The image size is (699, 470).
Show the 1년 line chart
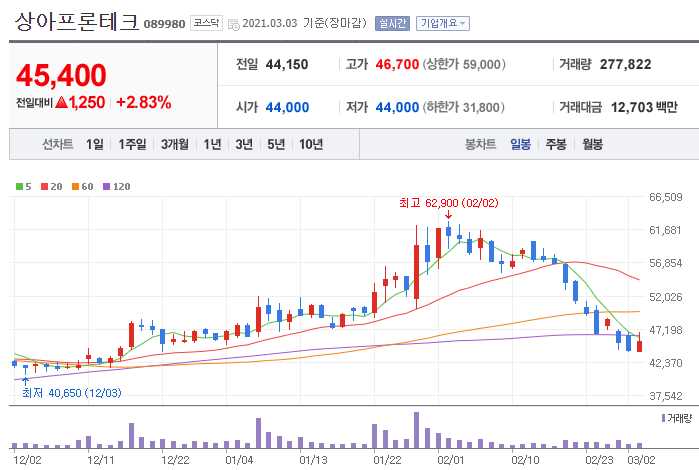(x=212, y=144)
